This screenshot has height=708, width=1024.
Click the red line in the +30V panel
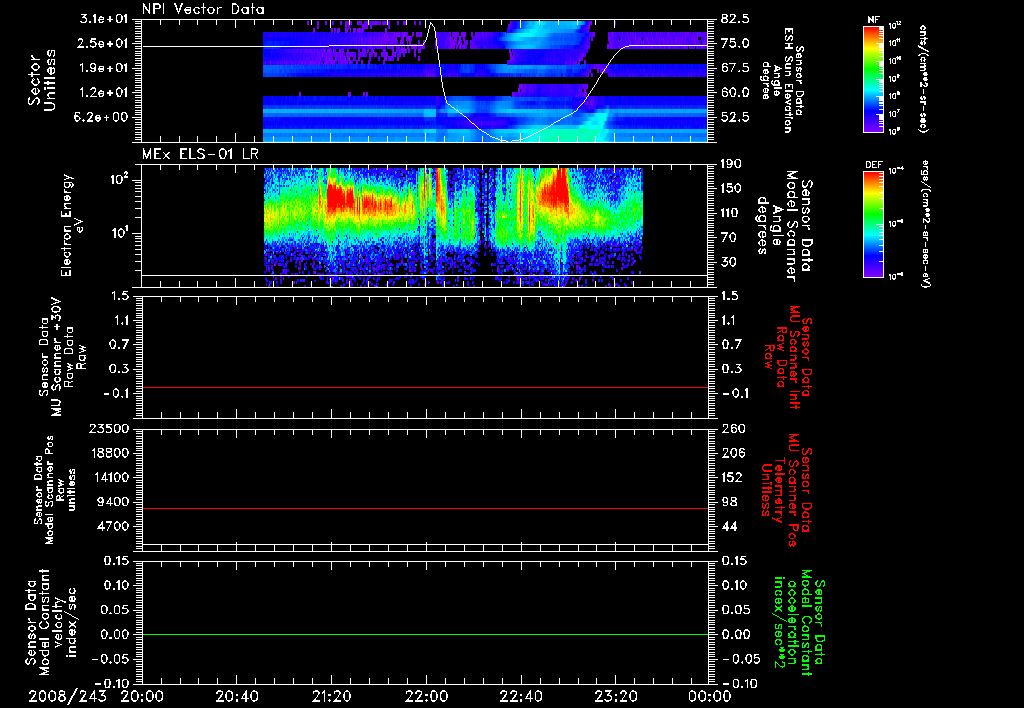click(425, 387)
